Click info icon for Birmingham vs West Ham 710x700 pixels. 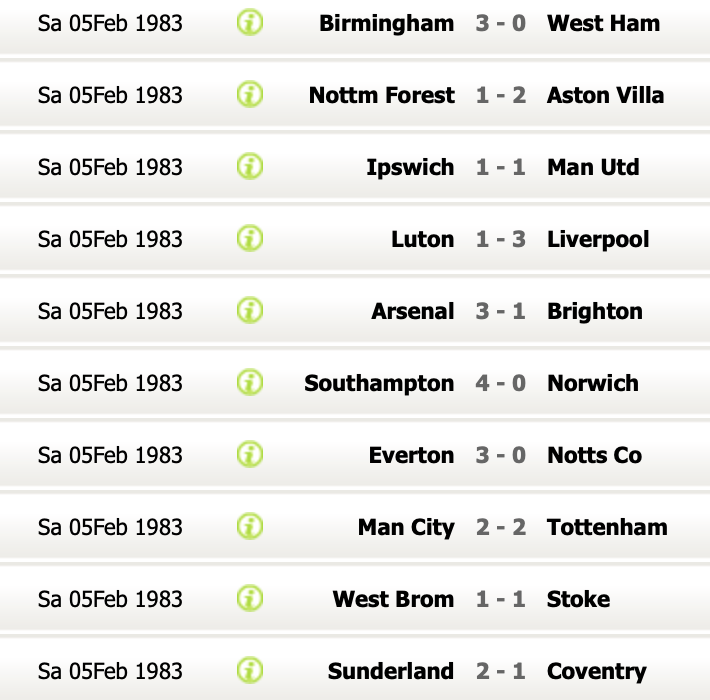(250, 22)
